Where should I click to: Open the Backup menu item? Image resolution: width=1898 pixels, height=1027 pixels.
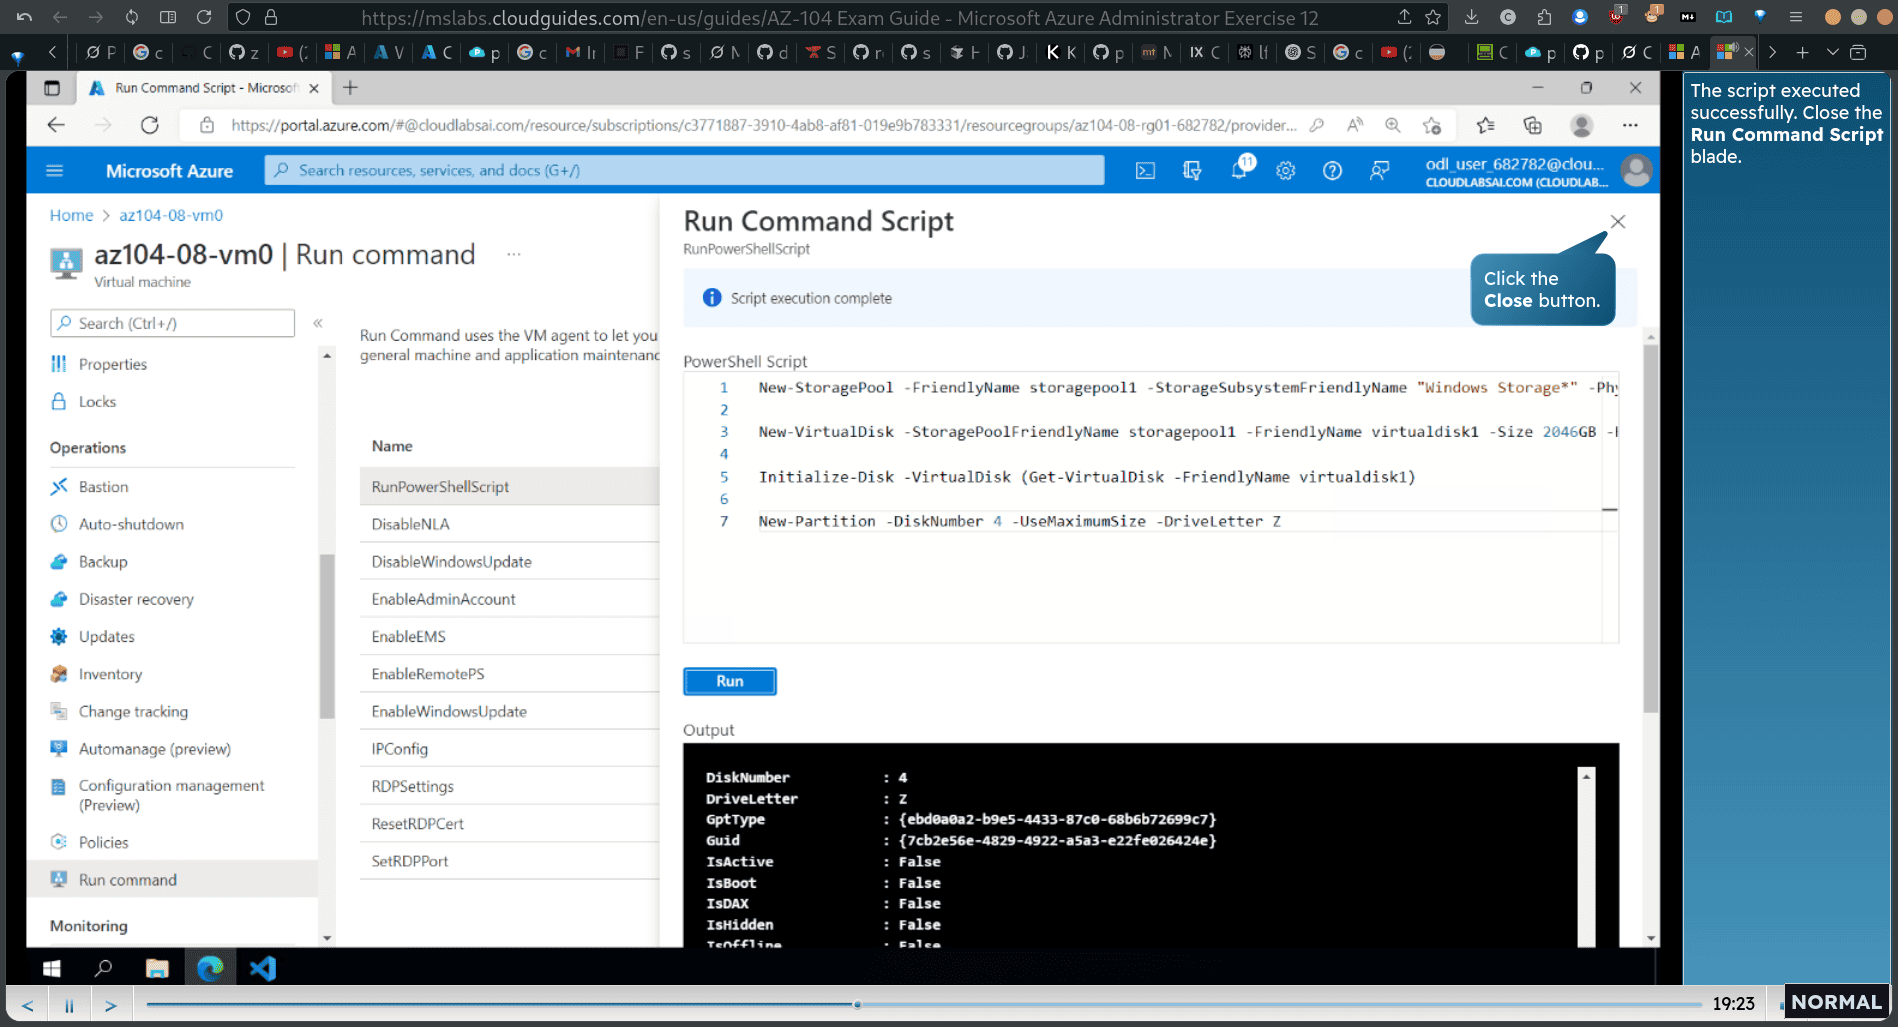[x=103, y=562]
